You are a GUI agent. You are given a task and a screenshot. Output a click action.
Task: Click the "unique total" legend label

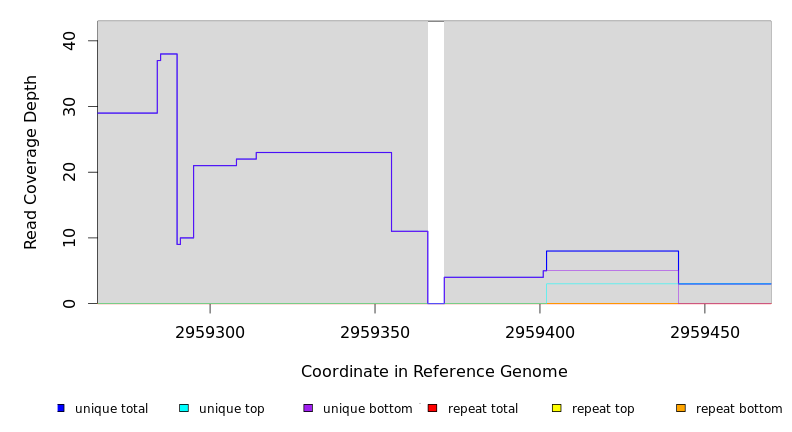pos(111,409)
